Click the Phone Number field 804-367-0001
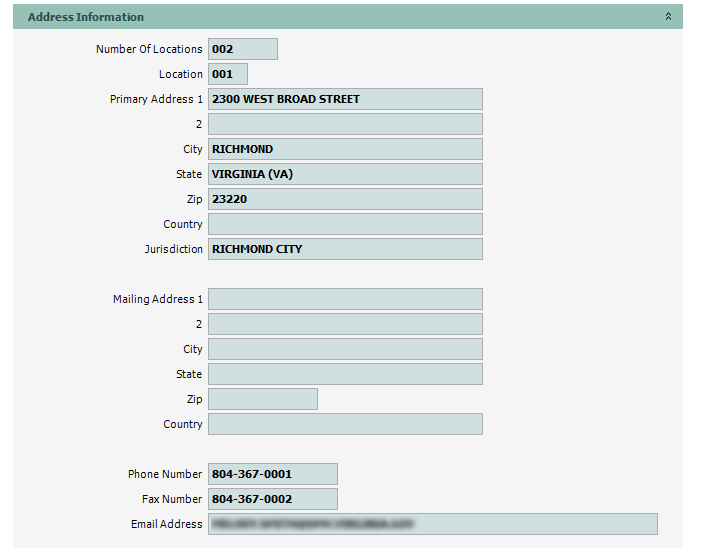This screenshot has height=559, width=702. (x=272, y=474)
